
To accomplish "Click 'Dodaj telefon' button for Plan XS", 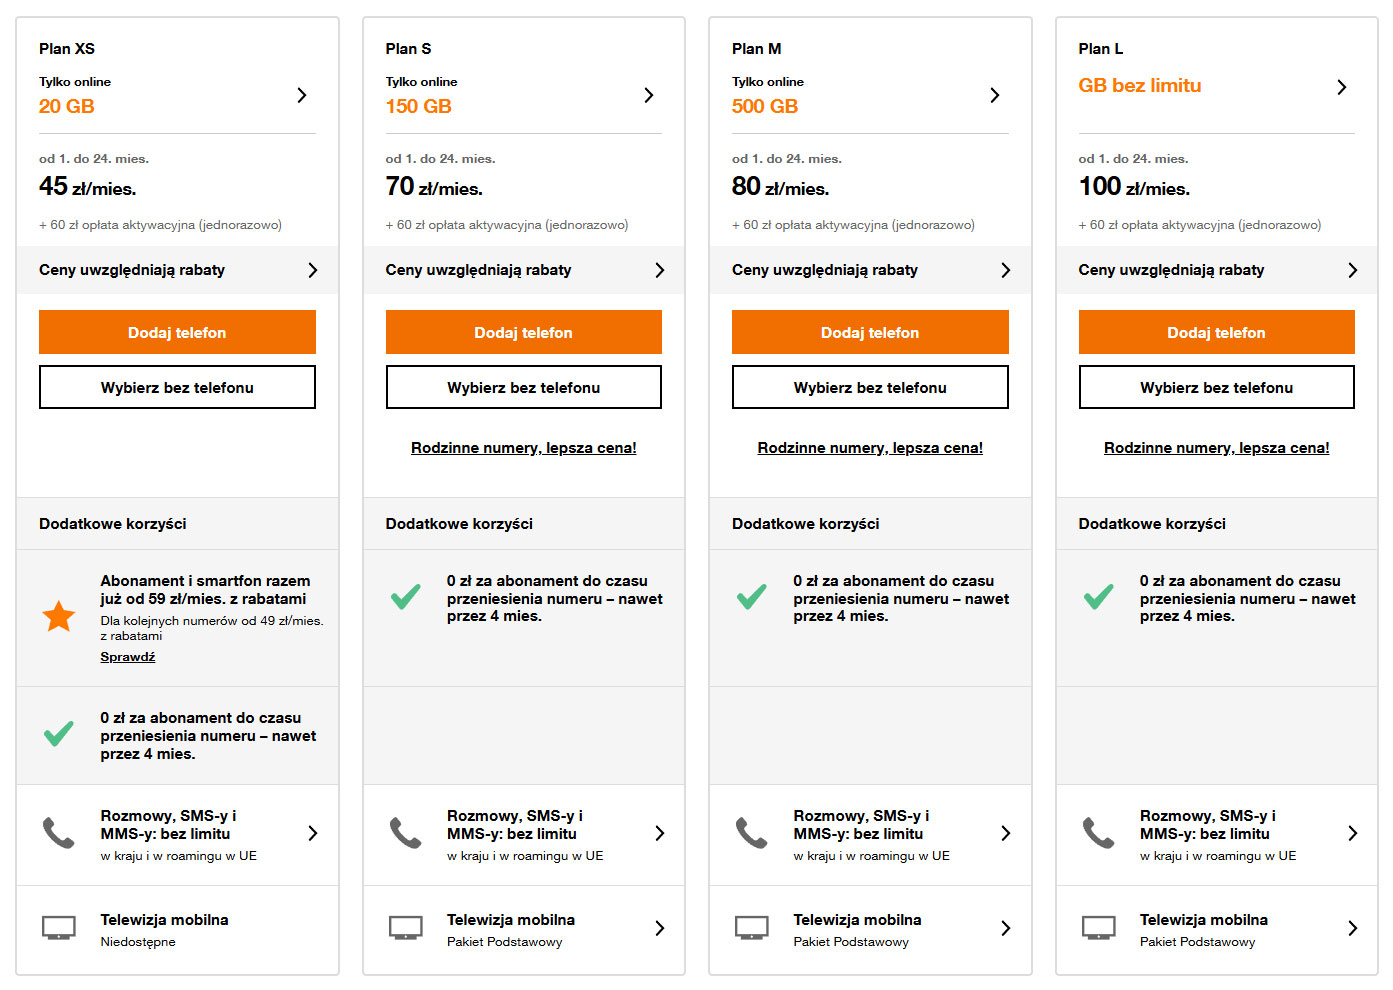I will coord(177,332).
